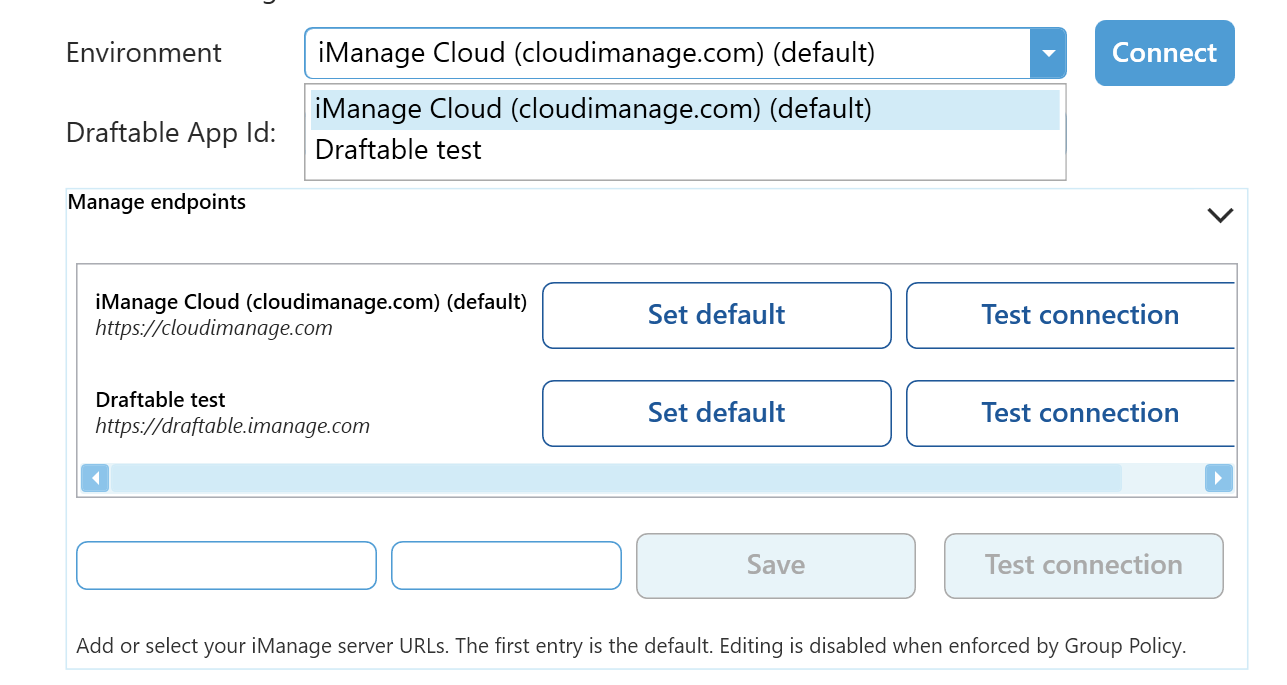Click the horizontal scrollbar left arrow

tap(95, 478)
